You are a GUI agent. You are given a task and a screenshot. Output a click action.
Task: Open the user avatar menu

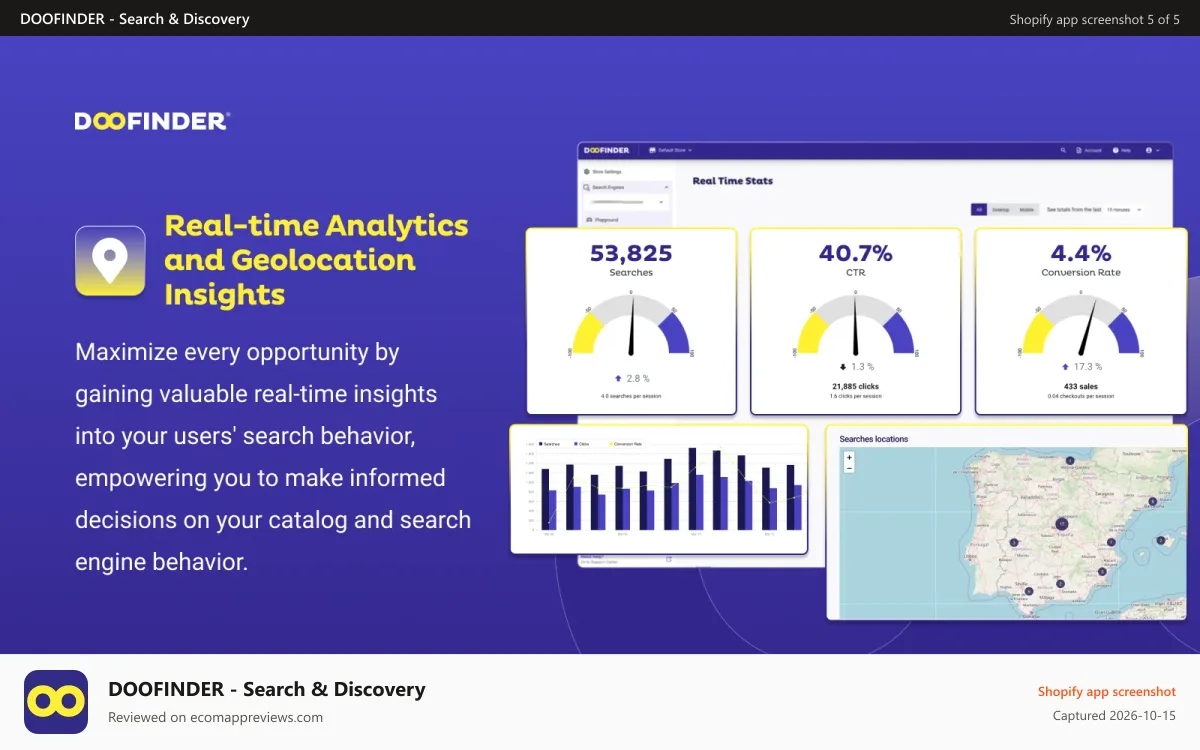pyautogui.click(x=1152, y=150)
